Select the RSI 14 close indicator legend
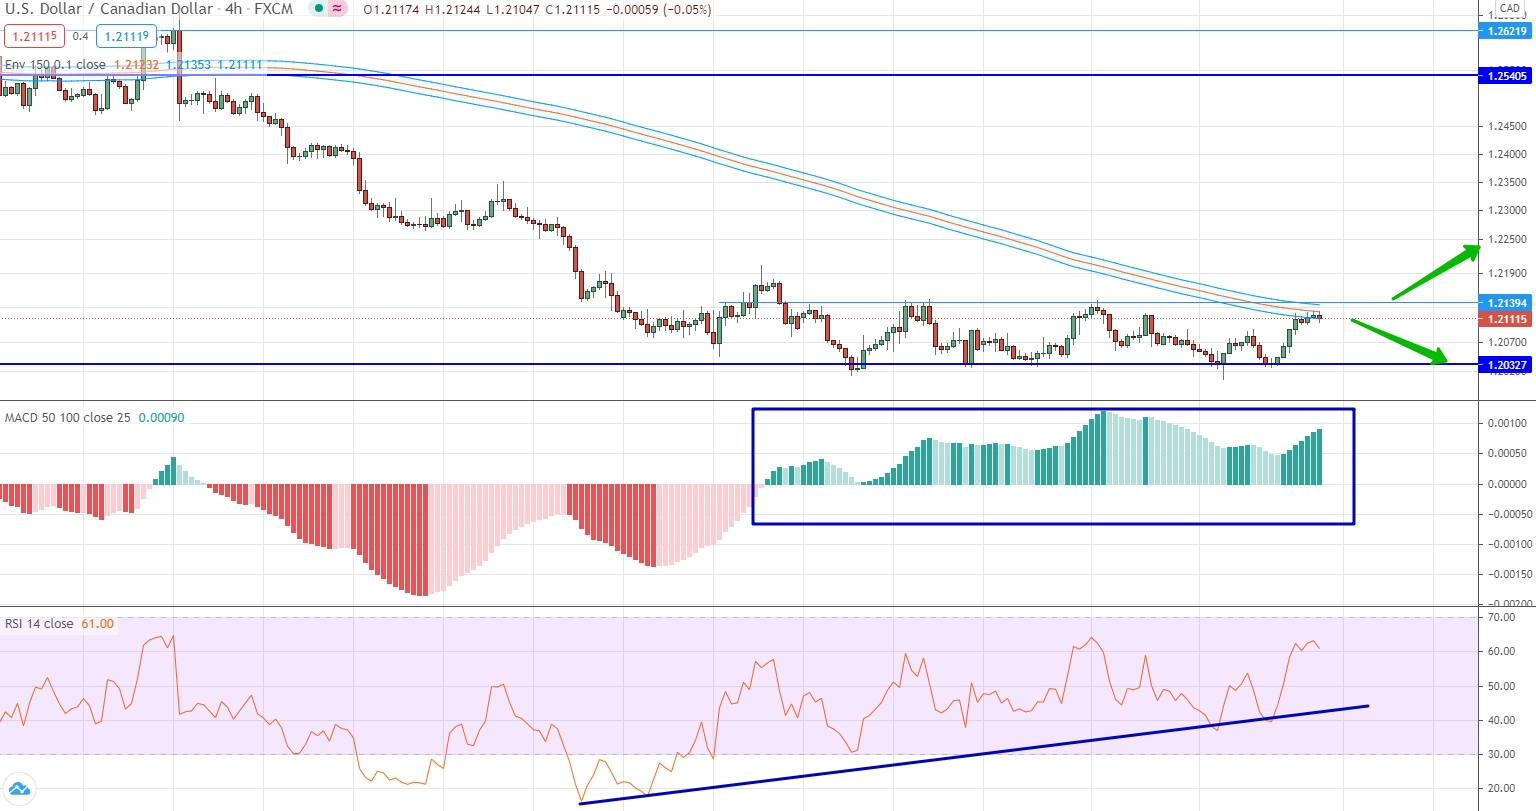Screen dimensions: 1536x811 pos(39,624)
